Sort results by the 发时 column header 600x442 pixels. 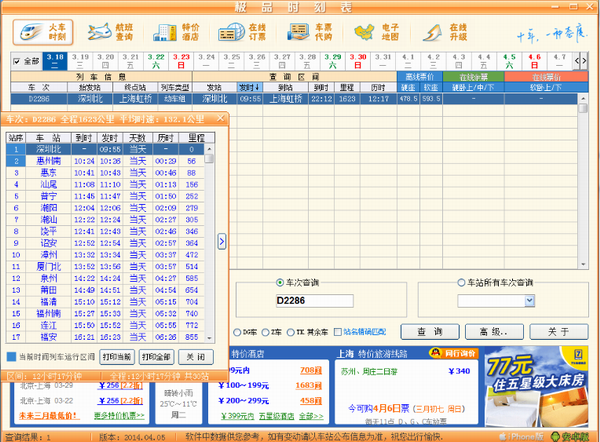pyautogui.click(x=249, y=87)
